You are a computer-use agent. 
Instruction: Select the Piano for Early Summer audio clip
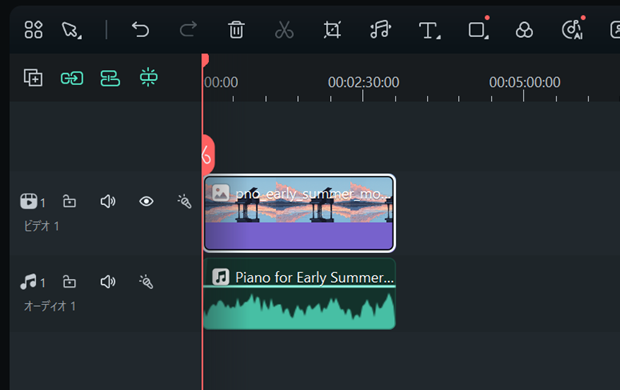coord(299,294)
